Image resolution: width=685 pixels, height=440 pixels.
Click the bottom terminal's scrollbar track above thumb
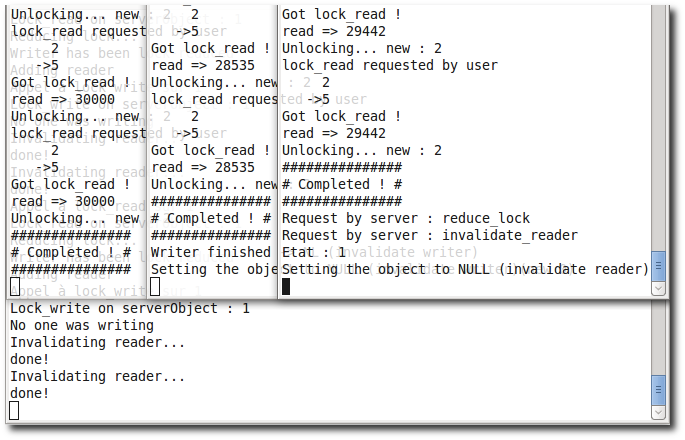pyautogui.click(x=657, y=340)
